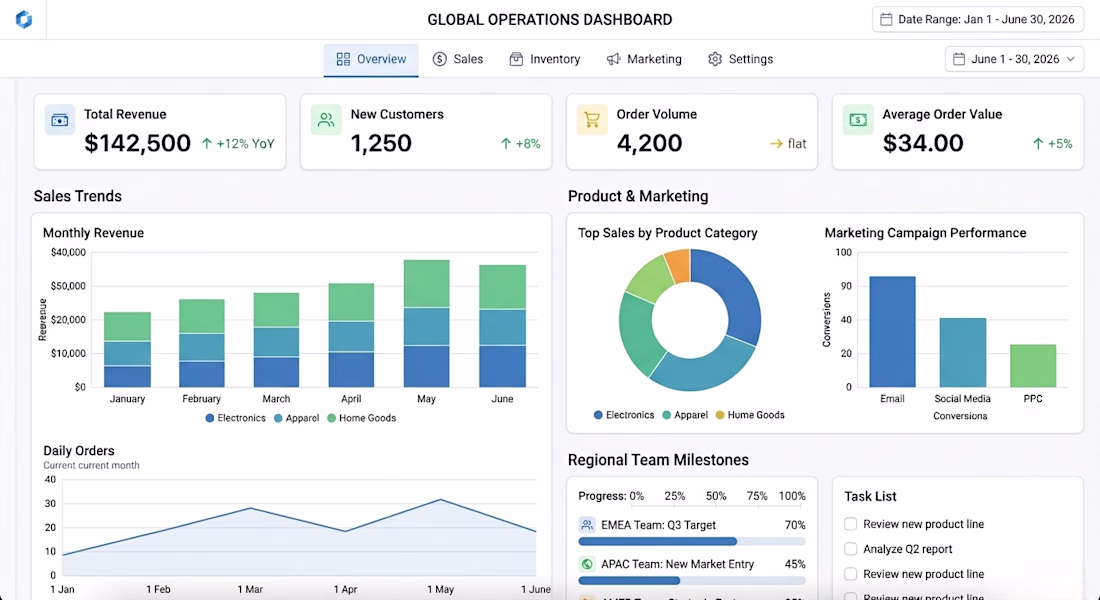Go to the Inventory tab
Image resolution: width=1100 pixels, height=600 pixels.
click(x=545, y=60)
